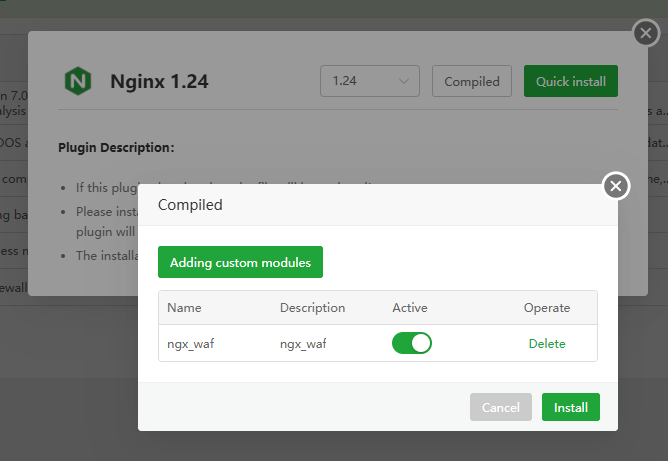Close the Compiled dialog with the X icon
This screenshot has height=461, width=668.
pyautogui.click(x=616, y=186)
